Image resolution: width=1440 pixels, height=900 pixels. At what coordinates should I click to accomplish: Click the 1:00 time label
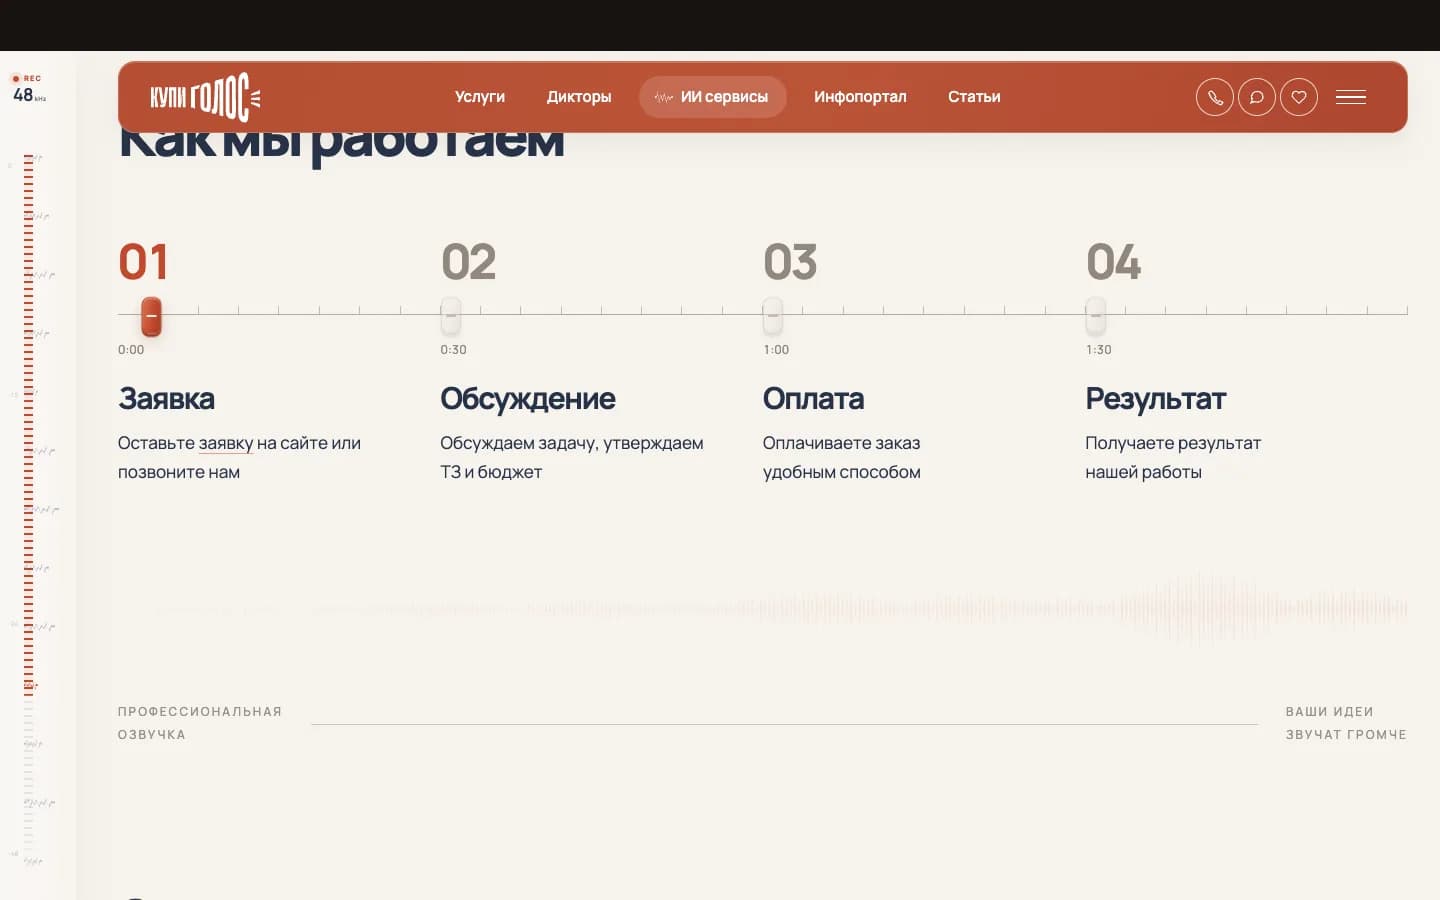(x=776, y=350)
